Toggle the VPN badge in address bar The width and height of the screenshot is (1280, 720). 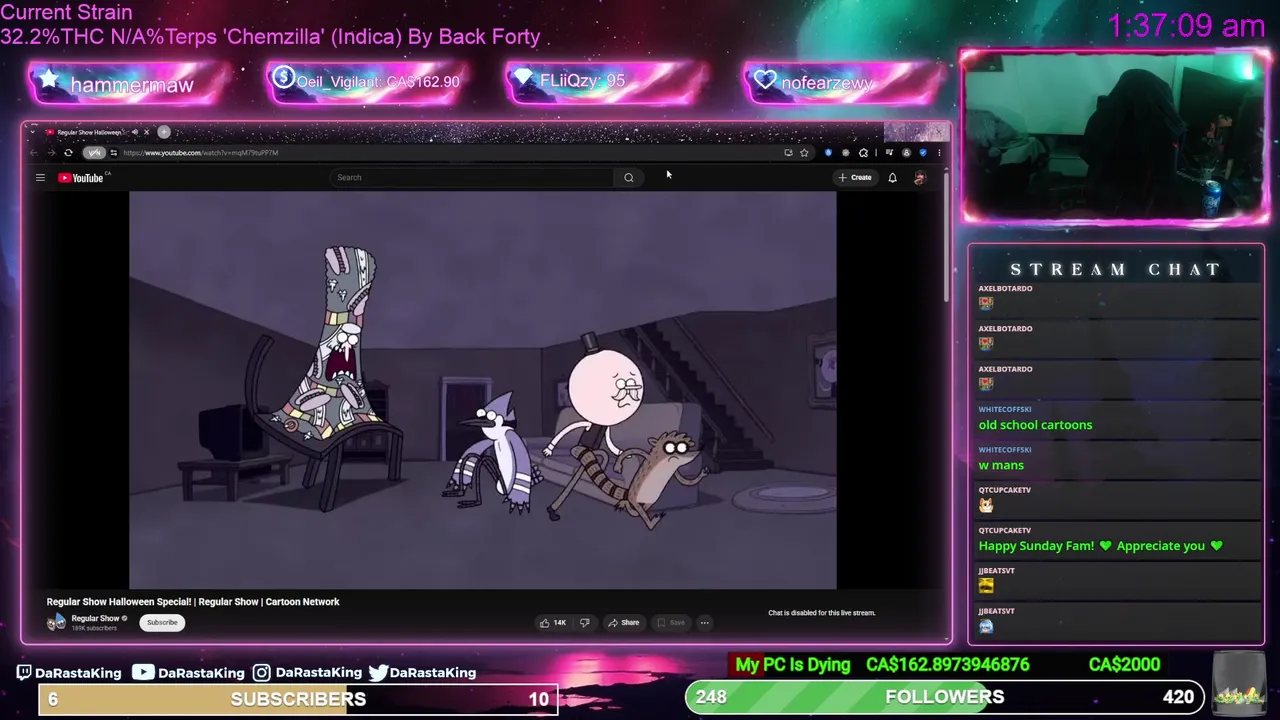pyautogui.click(x=94, y=153)
